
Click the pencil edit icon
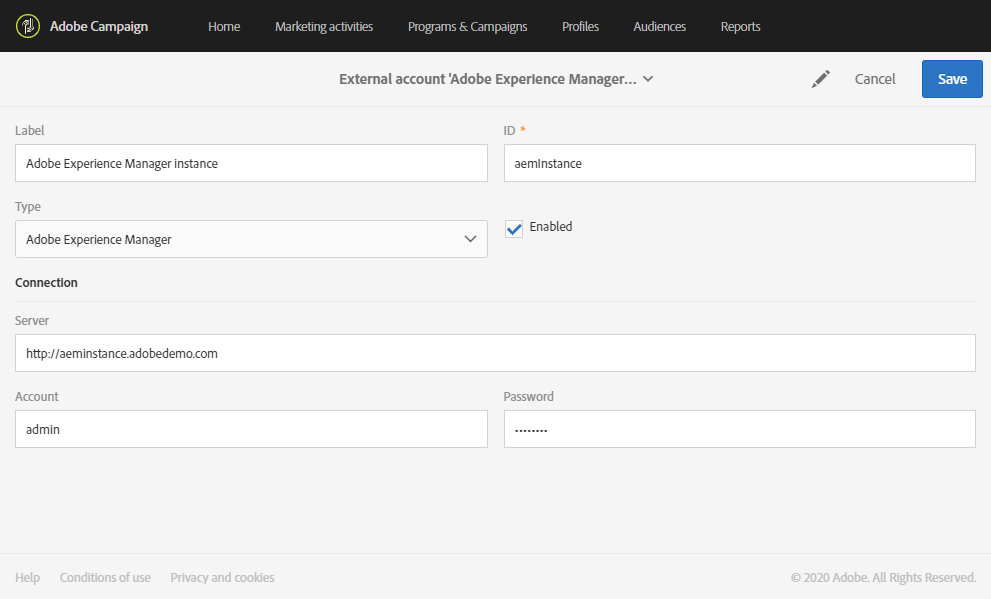(x=820, y=78)
